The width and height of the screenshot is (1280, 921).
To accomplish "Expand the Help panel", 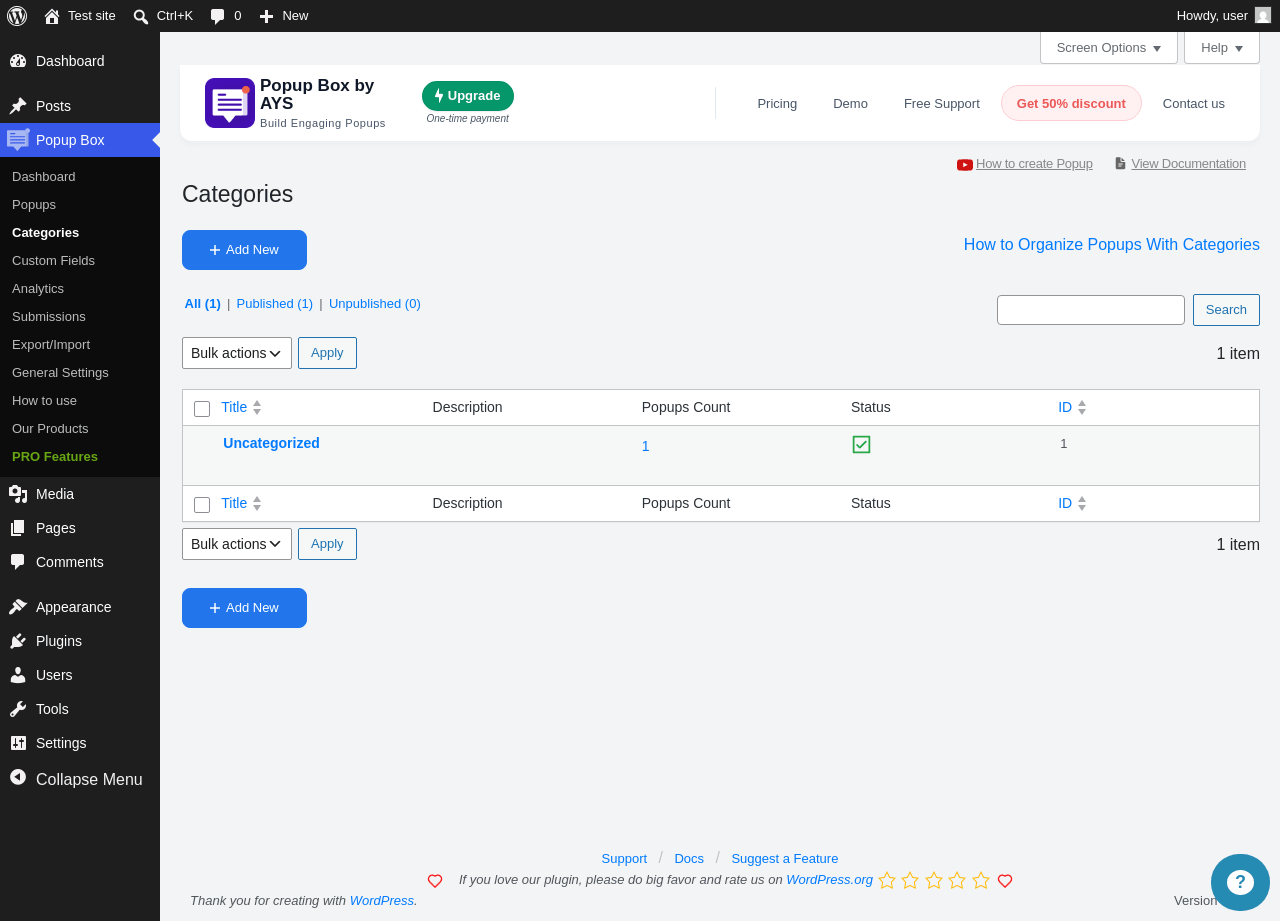I will pos(1222,47).
